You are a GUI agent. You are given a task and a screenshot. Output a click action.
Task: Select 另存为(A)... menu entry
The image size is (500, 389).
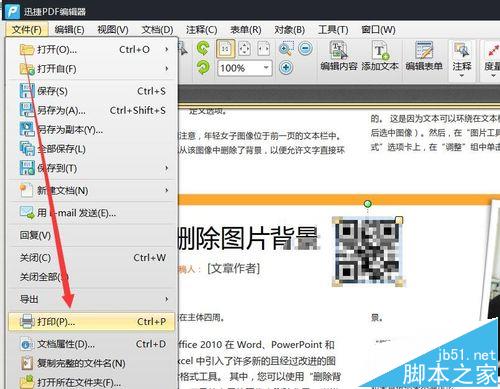pos(91,110)
